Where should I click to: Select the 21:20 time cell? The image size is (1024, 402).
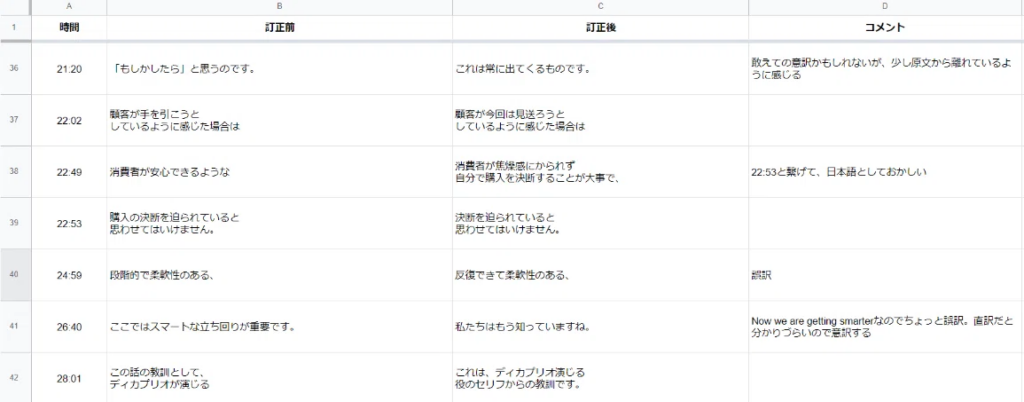pyautogui.click(x=69, y=69)
